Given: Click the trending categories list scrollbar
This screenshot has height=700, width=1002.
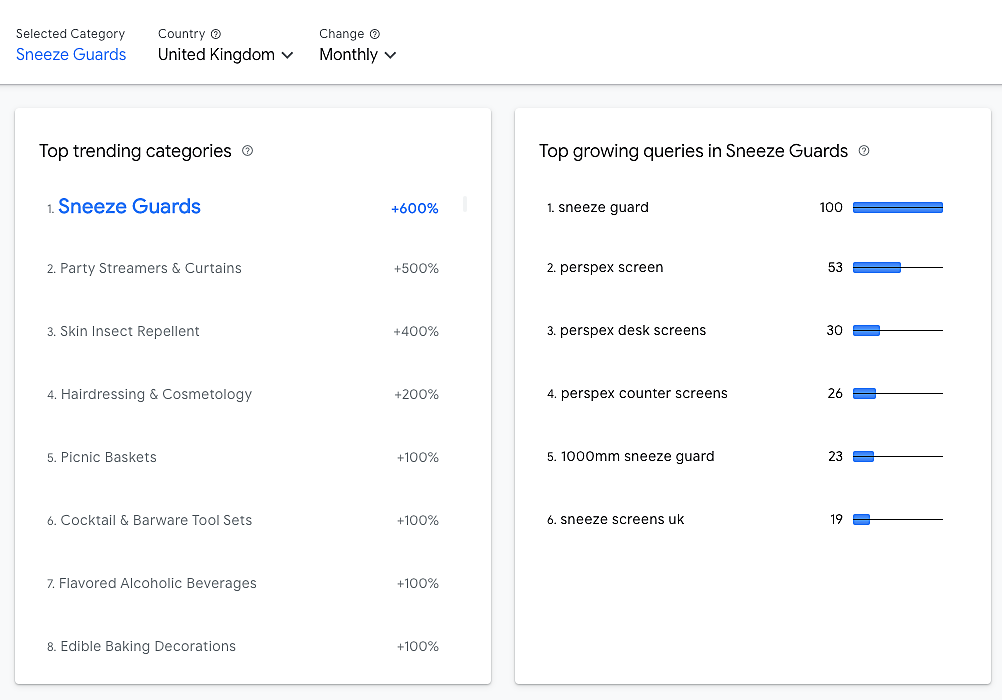Looking at the screenshot, I should (x=465, y=204).
